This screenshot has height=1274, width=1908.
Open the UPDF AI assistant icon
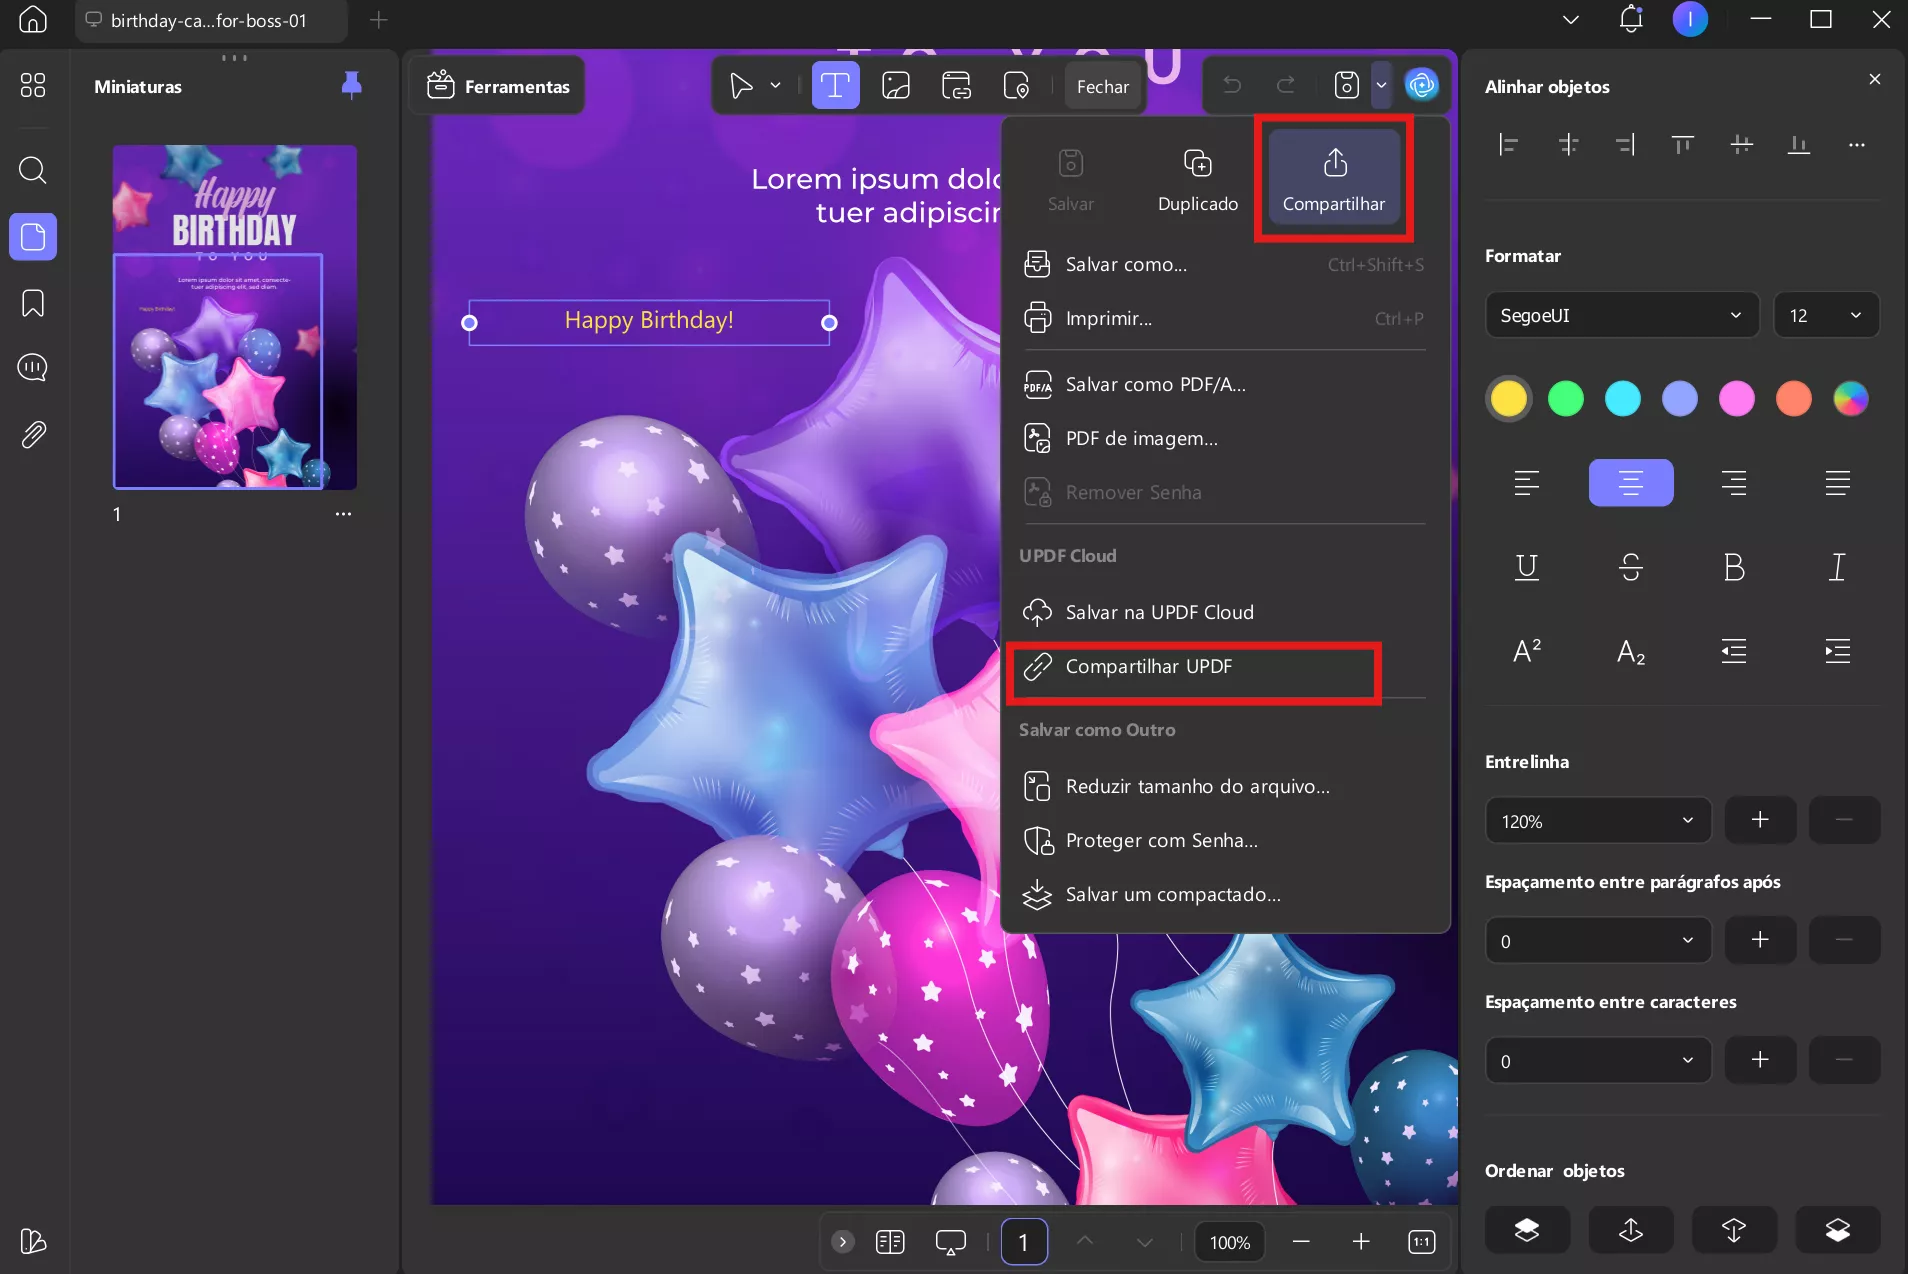pyautogui.click(x=1421, y=86)
